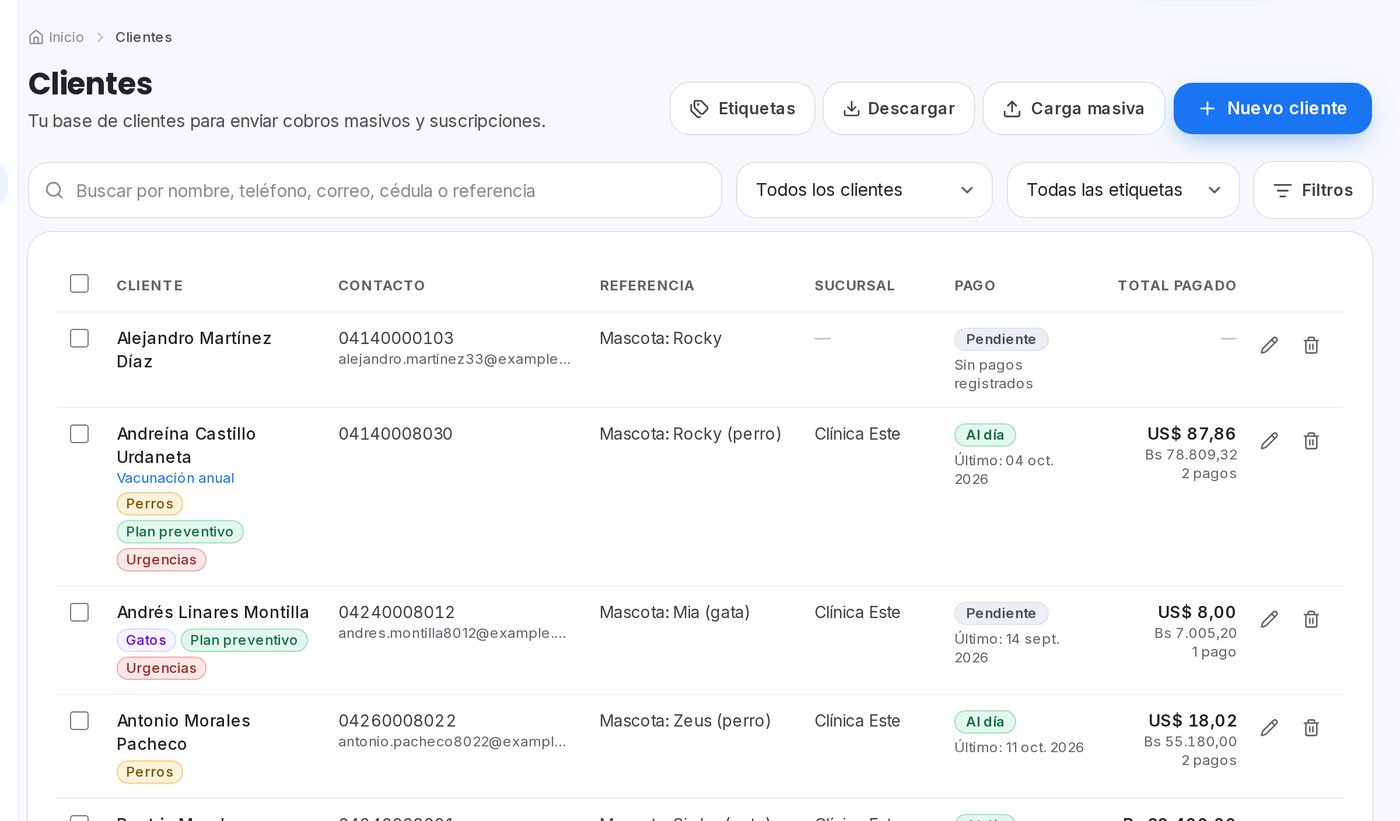Image resolution: width=1400 pixels, height=821 pixels.
Task: Open Vacunación anual link under Andreína
Action: click(x=176, y=478)
